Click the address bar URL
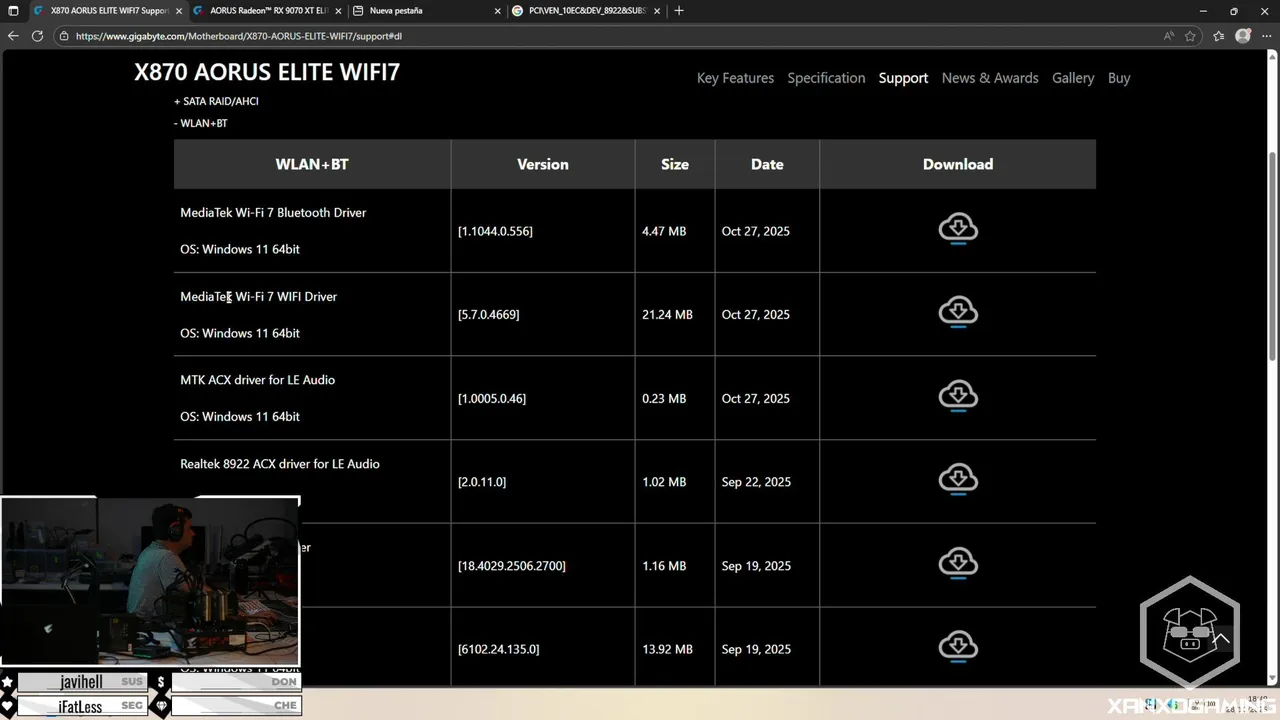The height and width of the screenshot is (720, 1280). tap(238, 36)
